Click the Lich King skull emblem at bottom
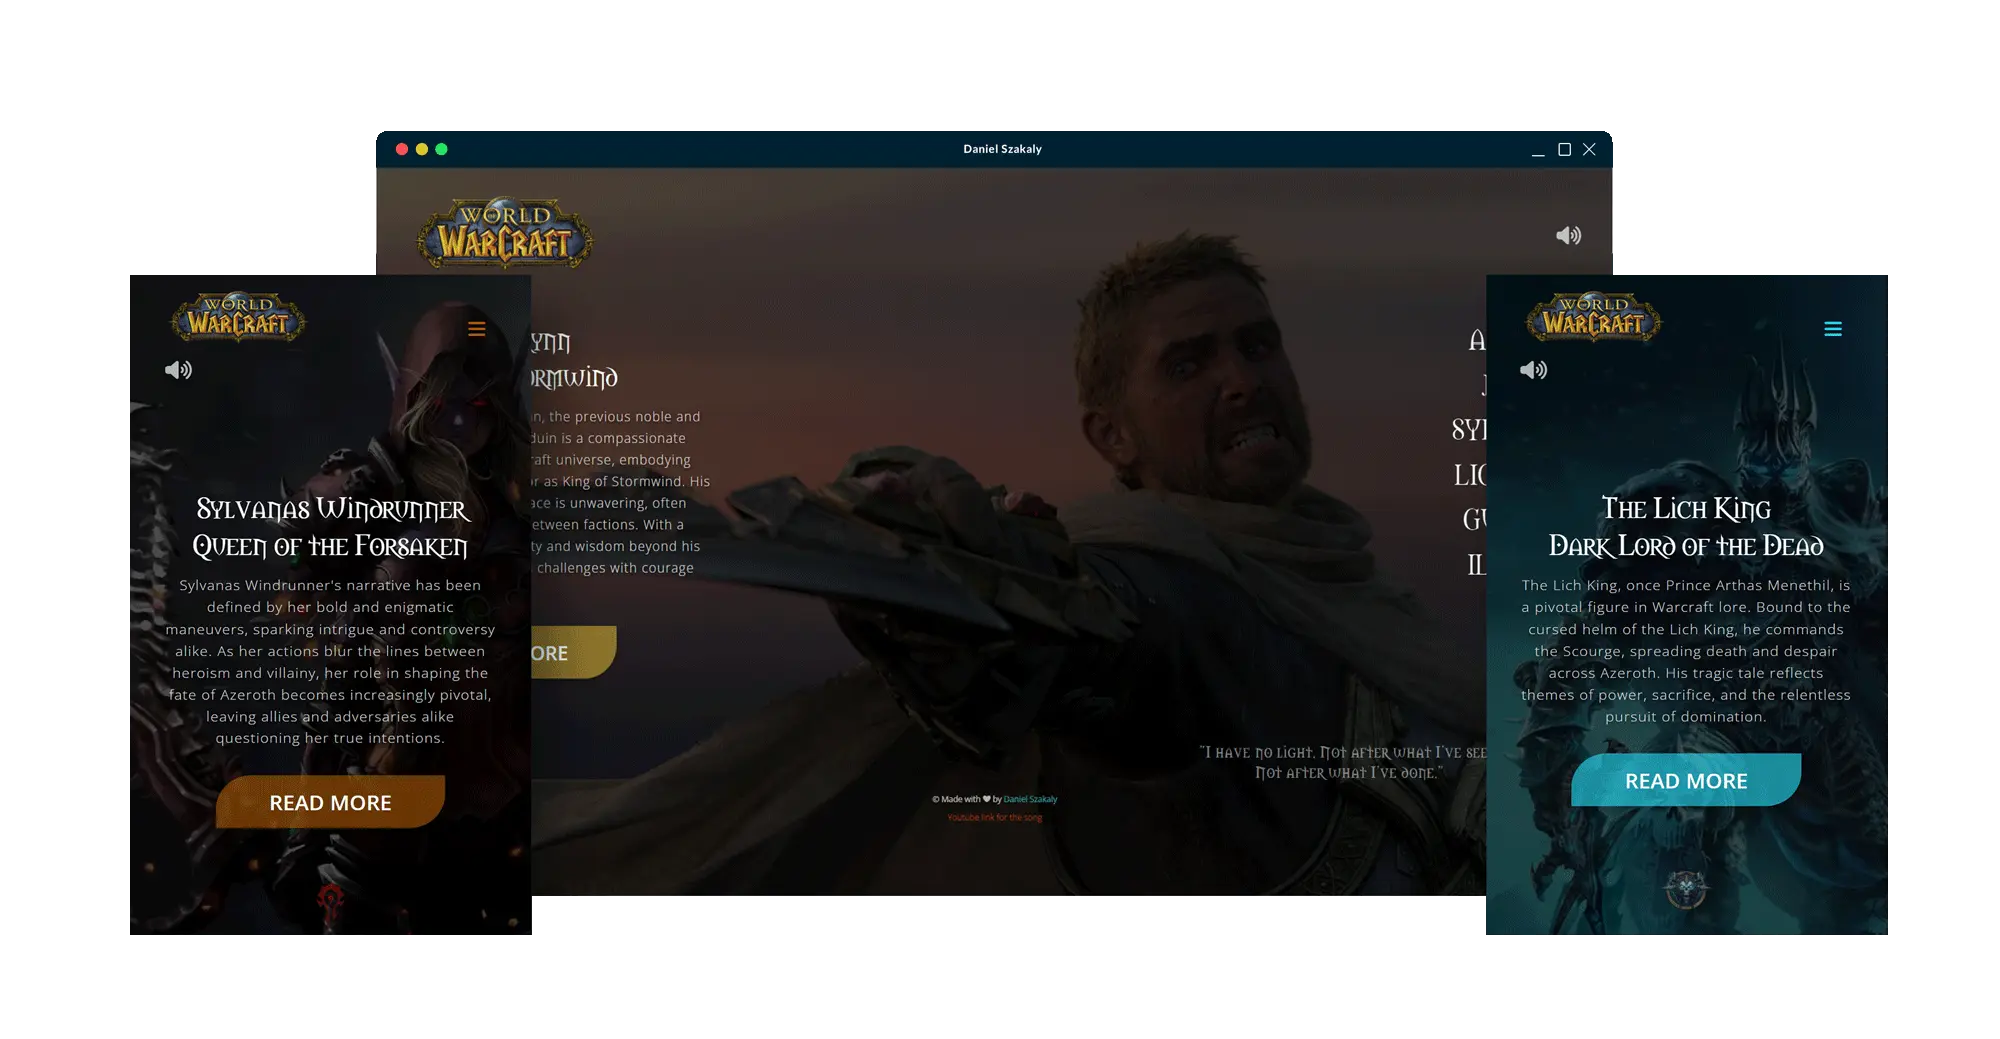Image resolution: width=2000 pixels, height=1039 pixels. pos(1686,889)
